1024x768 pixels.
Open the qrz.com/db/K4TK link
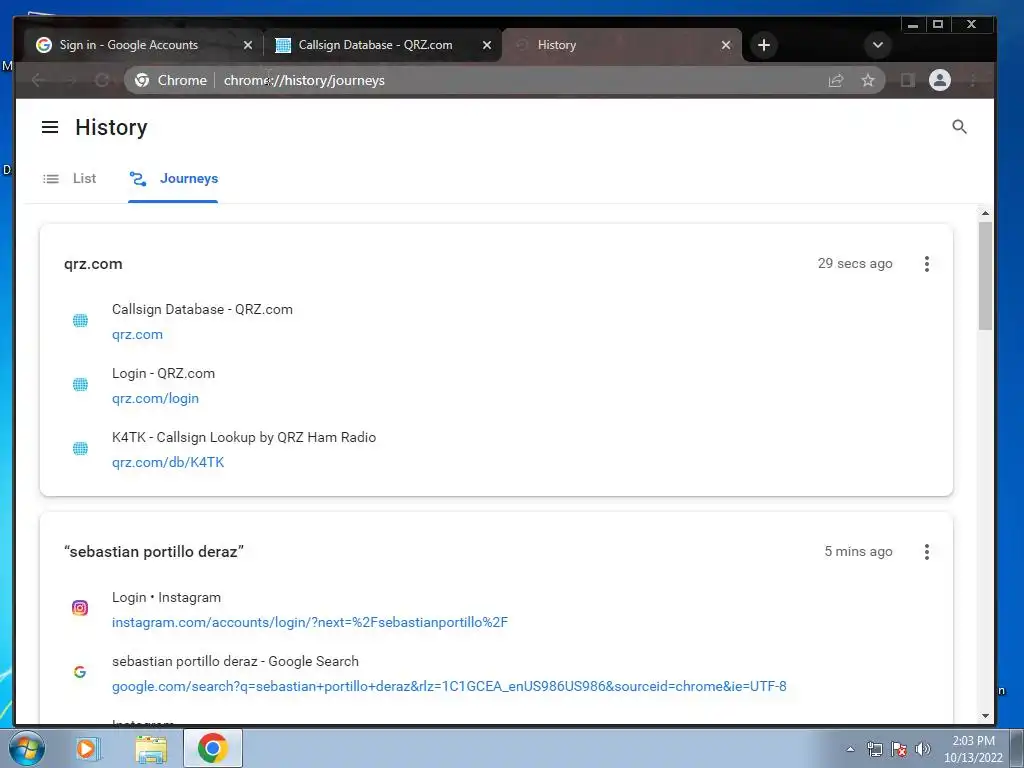(168, 462)
